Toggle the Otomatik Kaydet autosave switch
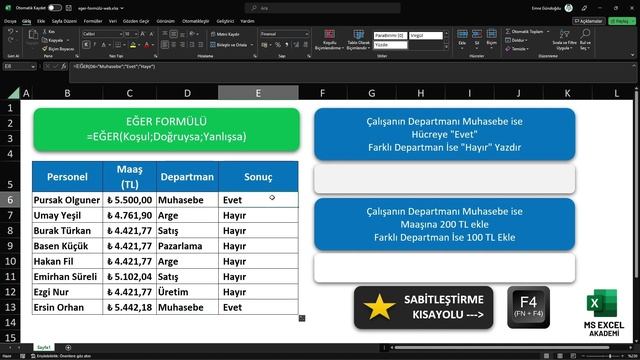 [x=54, y=8]
